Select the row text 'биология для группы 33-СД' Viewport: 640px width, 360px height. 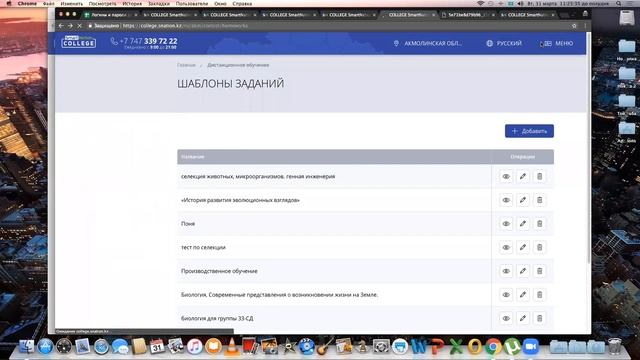[x=217, y=318]
